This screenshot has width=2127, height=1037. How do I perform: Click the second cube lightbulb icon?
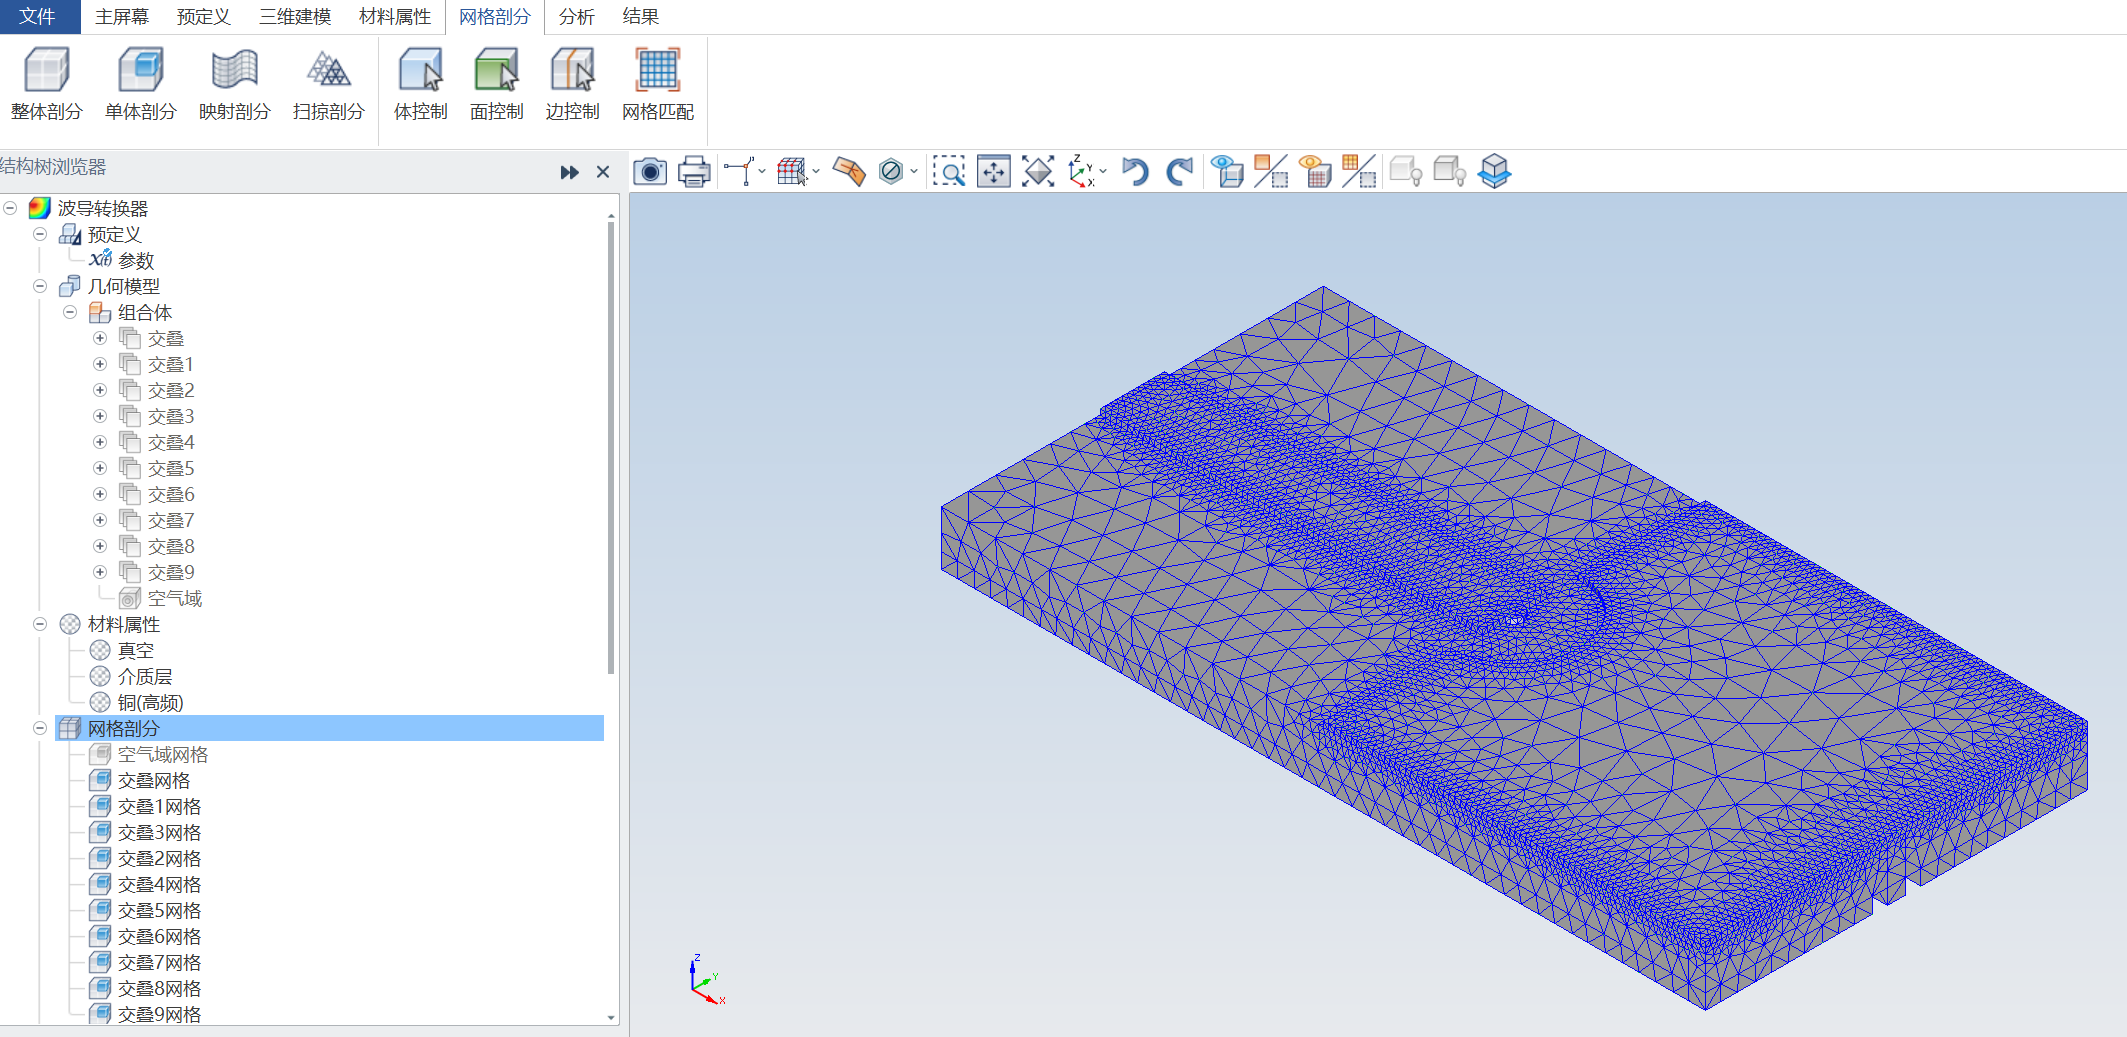(1450, 172)
